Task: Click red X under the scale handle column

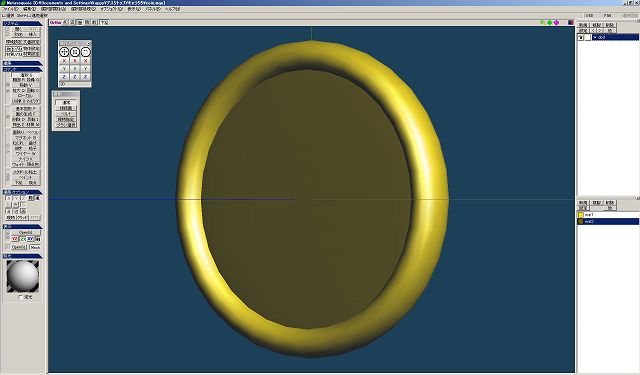Action: 75,61
